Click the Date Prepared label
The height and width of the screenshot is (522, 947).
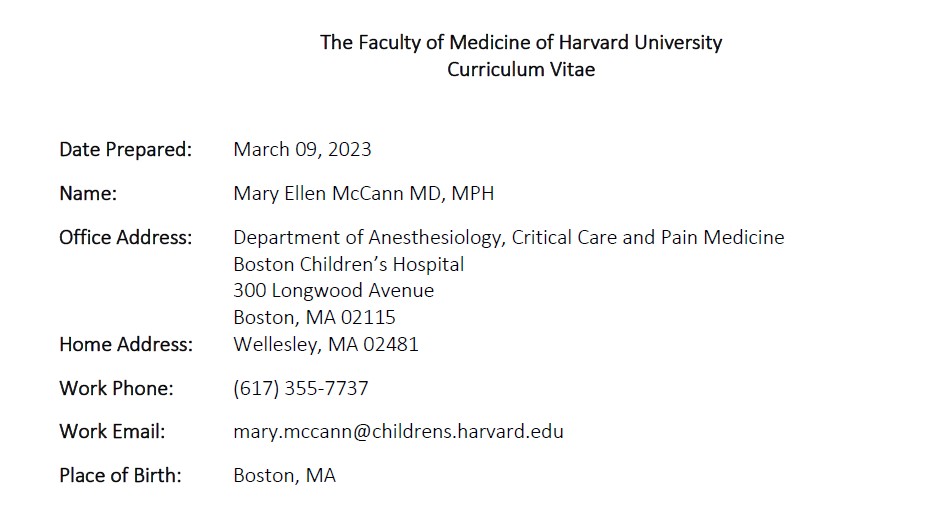[125, 150]
